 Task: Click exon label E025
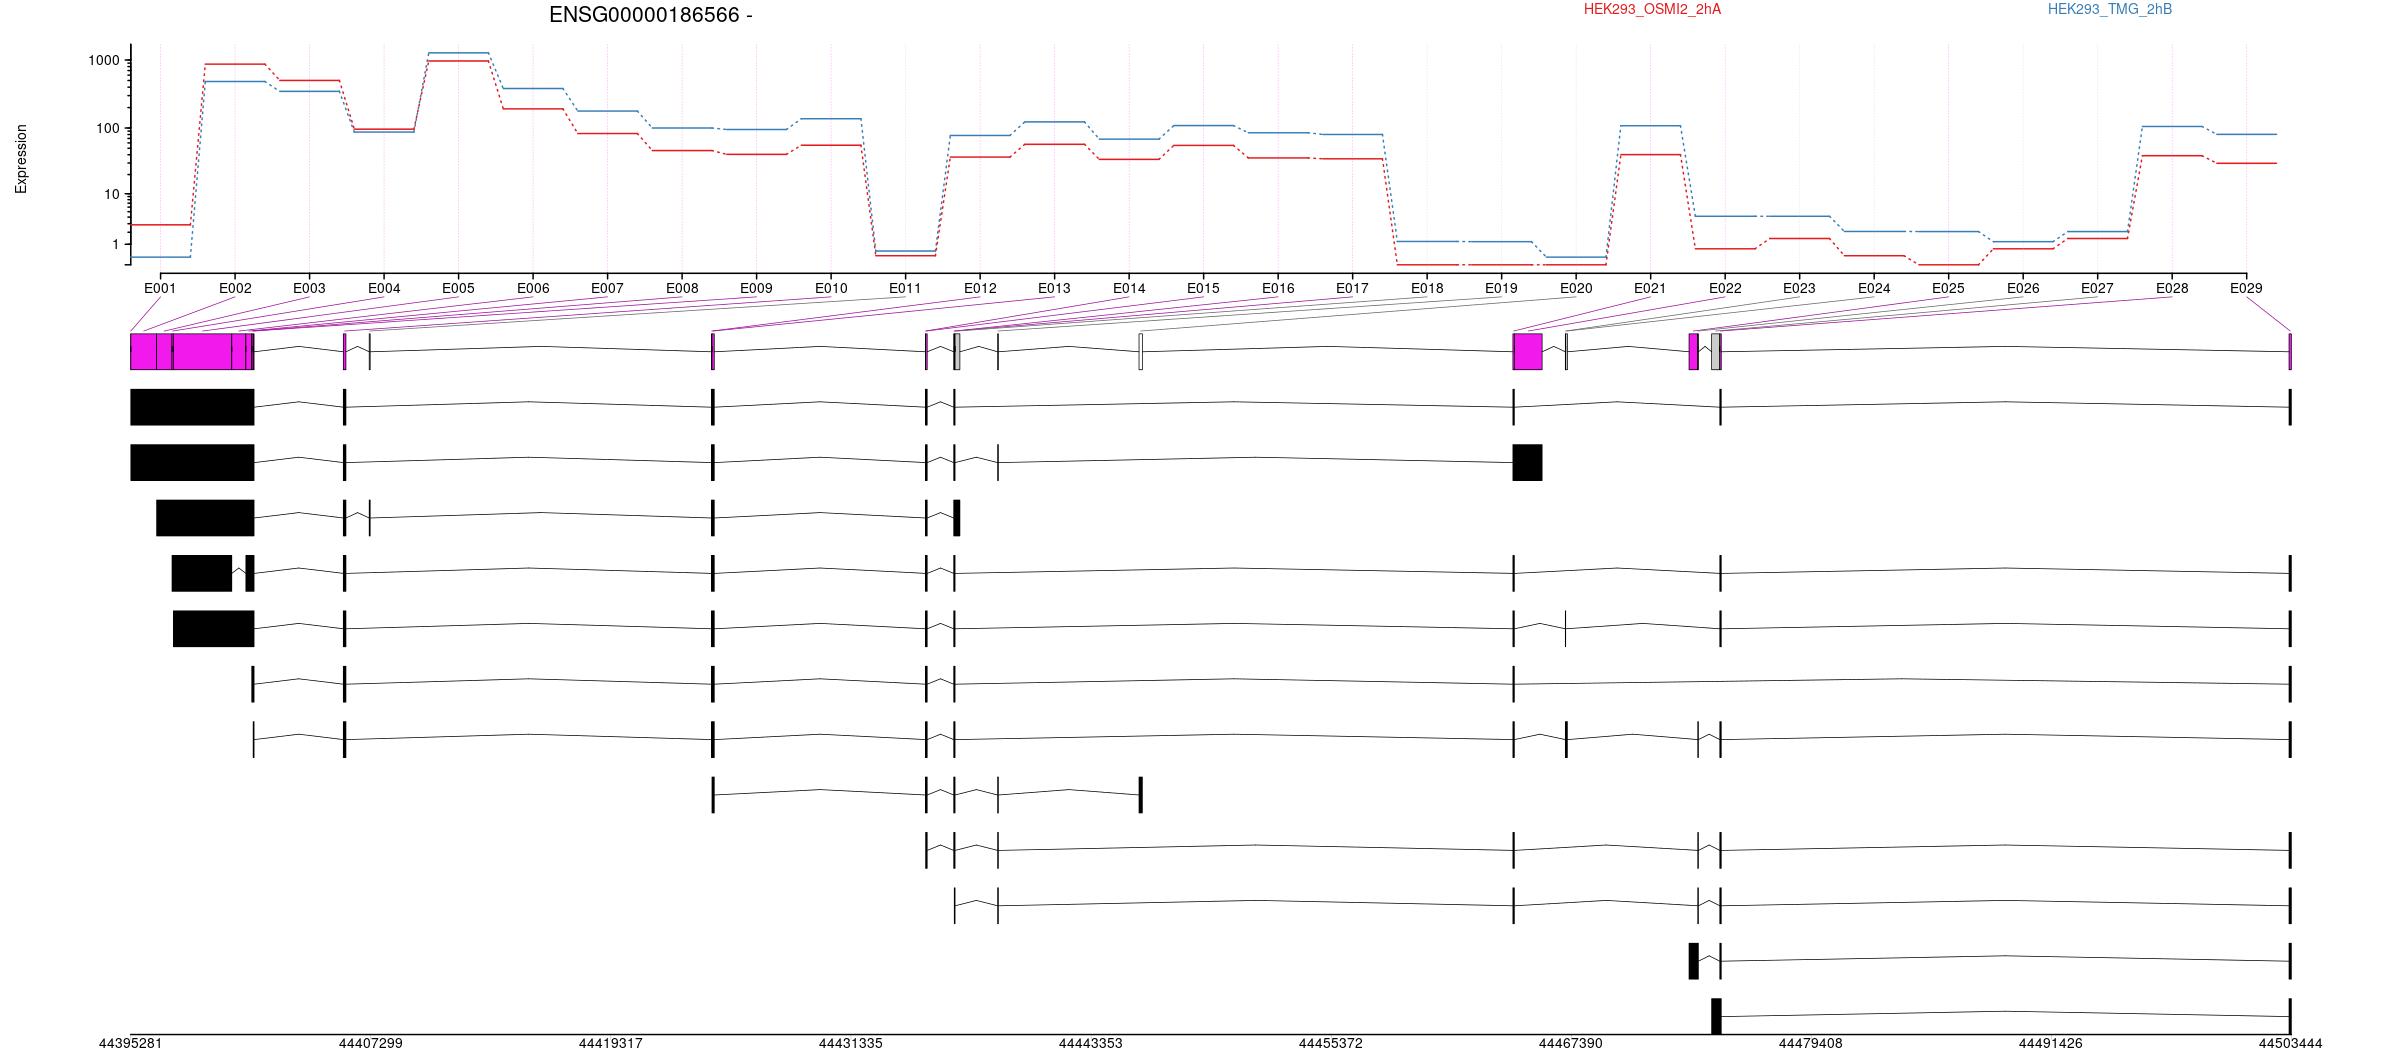[x=1948, y=289]
